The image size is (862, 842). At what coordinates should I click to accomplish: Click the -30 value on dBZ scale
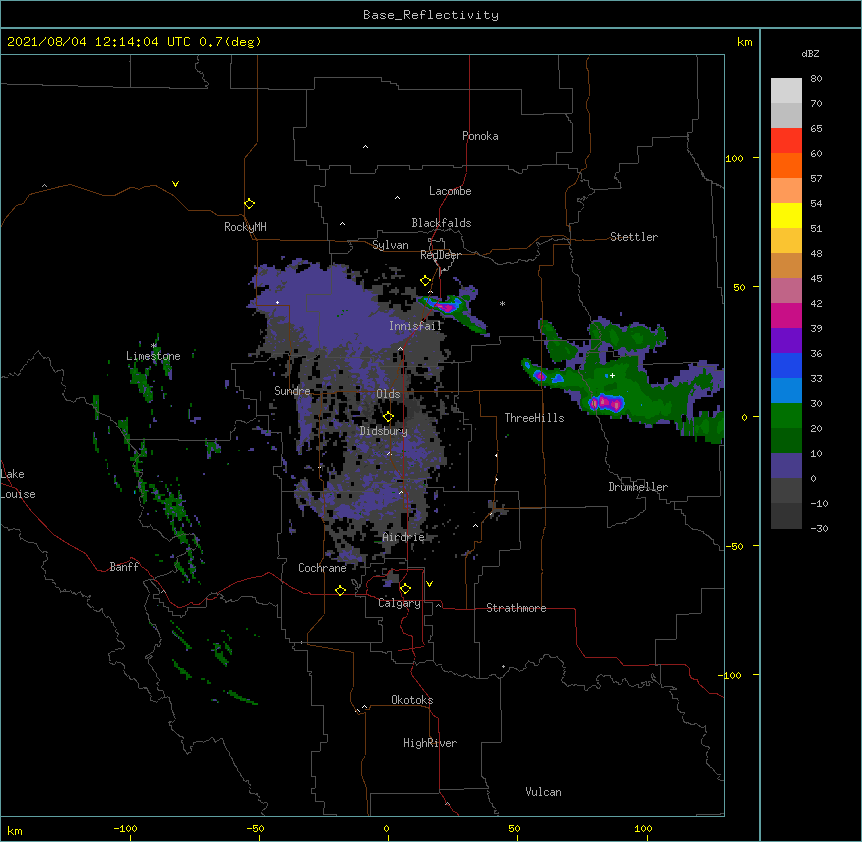click(819, 528)
